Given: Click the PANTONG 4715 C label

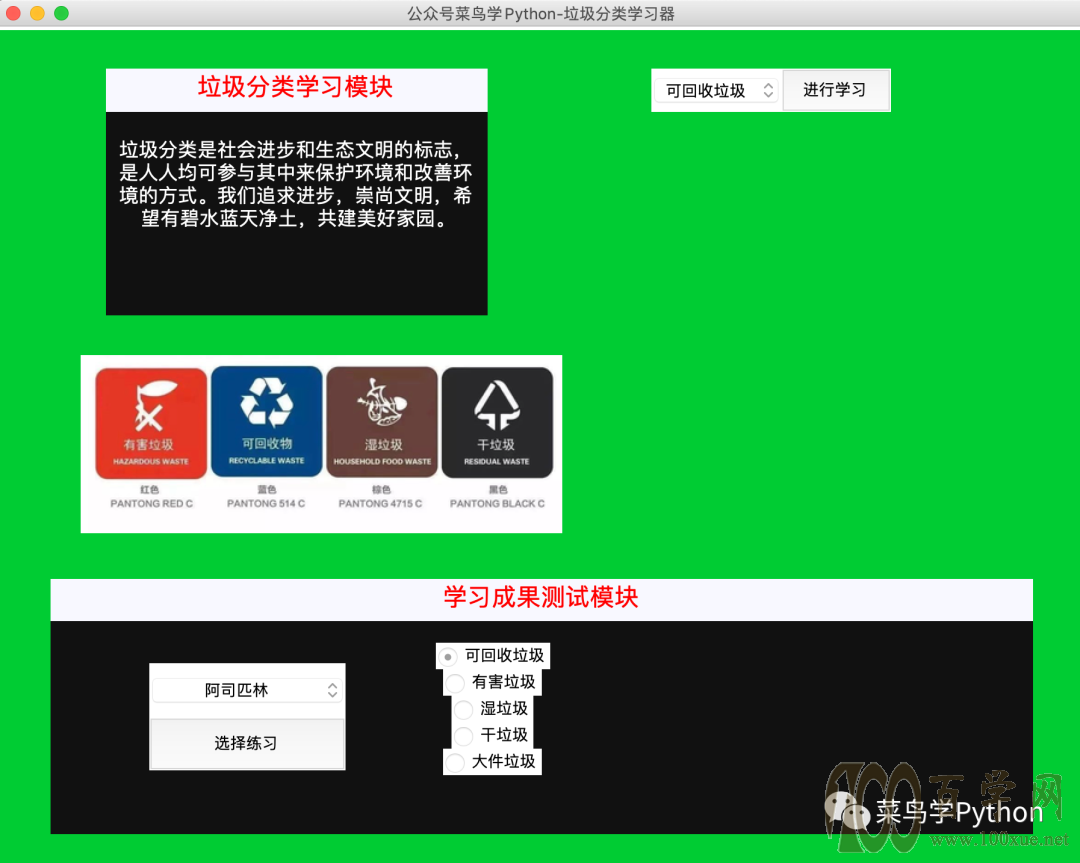Looking at the screenshot, I should pyautogui.click(x=380, y=503).
